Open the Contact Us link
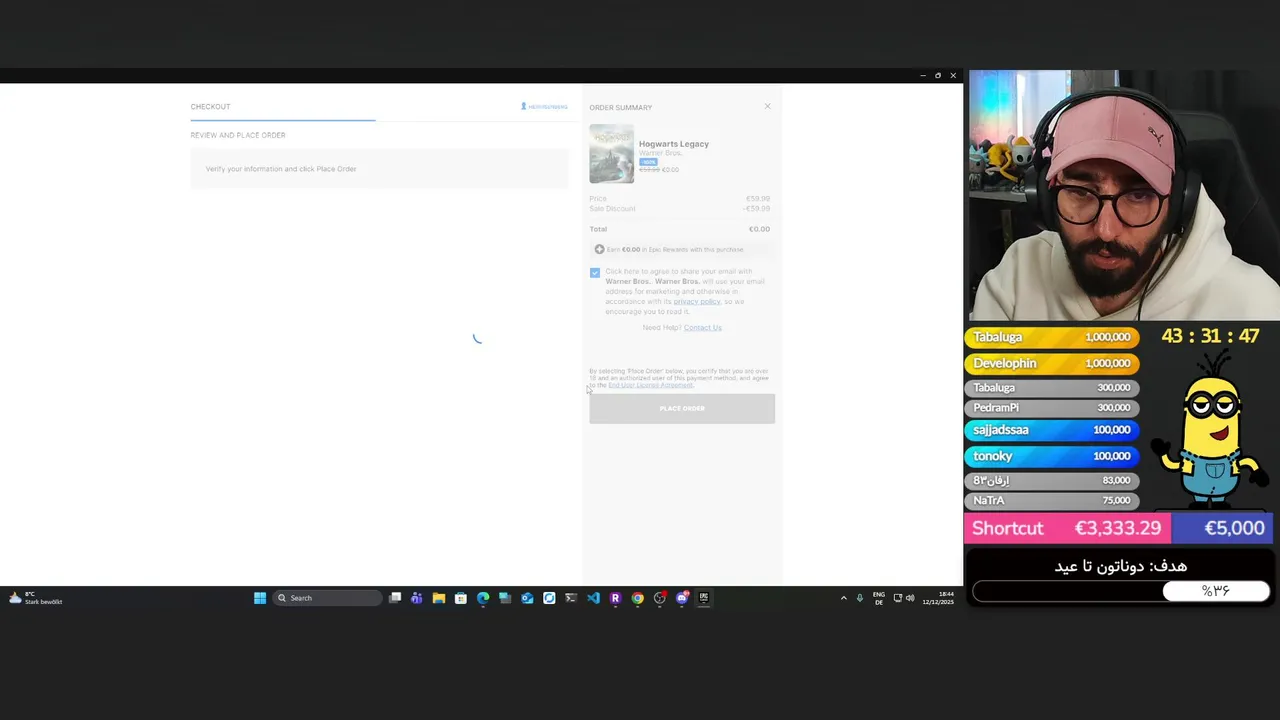Screen dimensions: 1280x720 [x=702, y=327]
